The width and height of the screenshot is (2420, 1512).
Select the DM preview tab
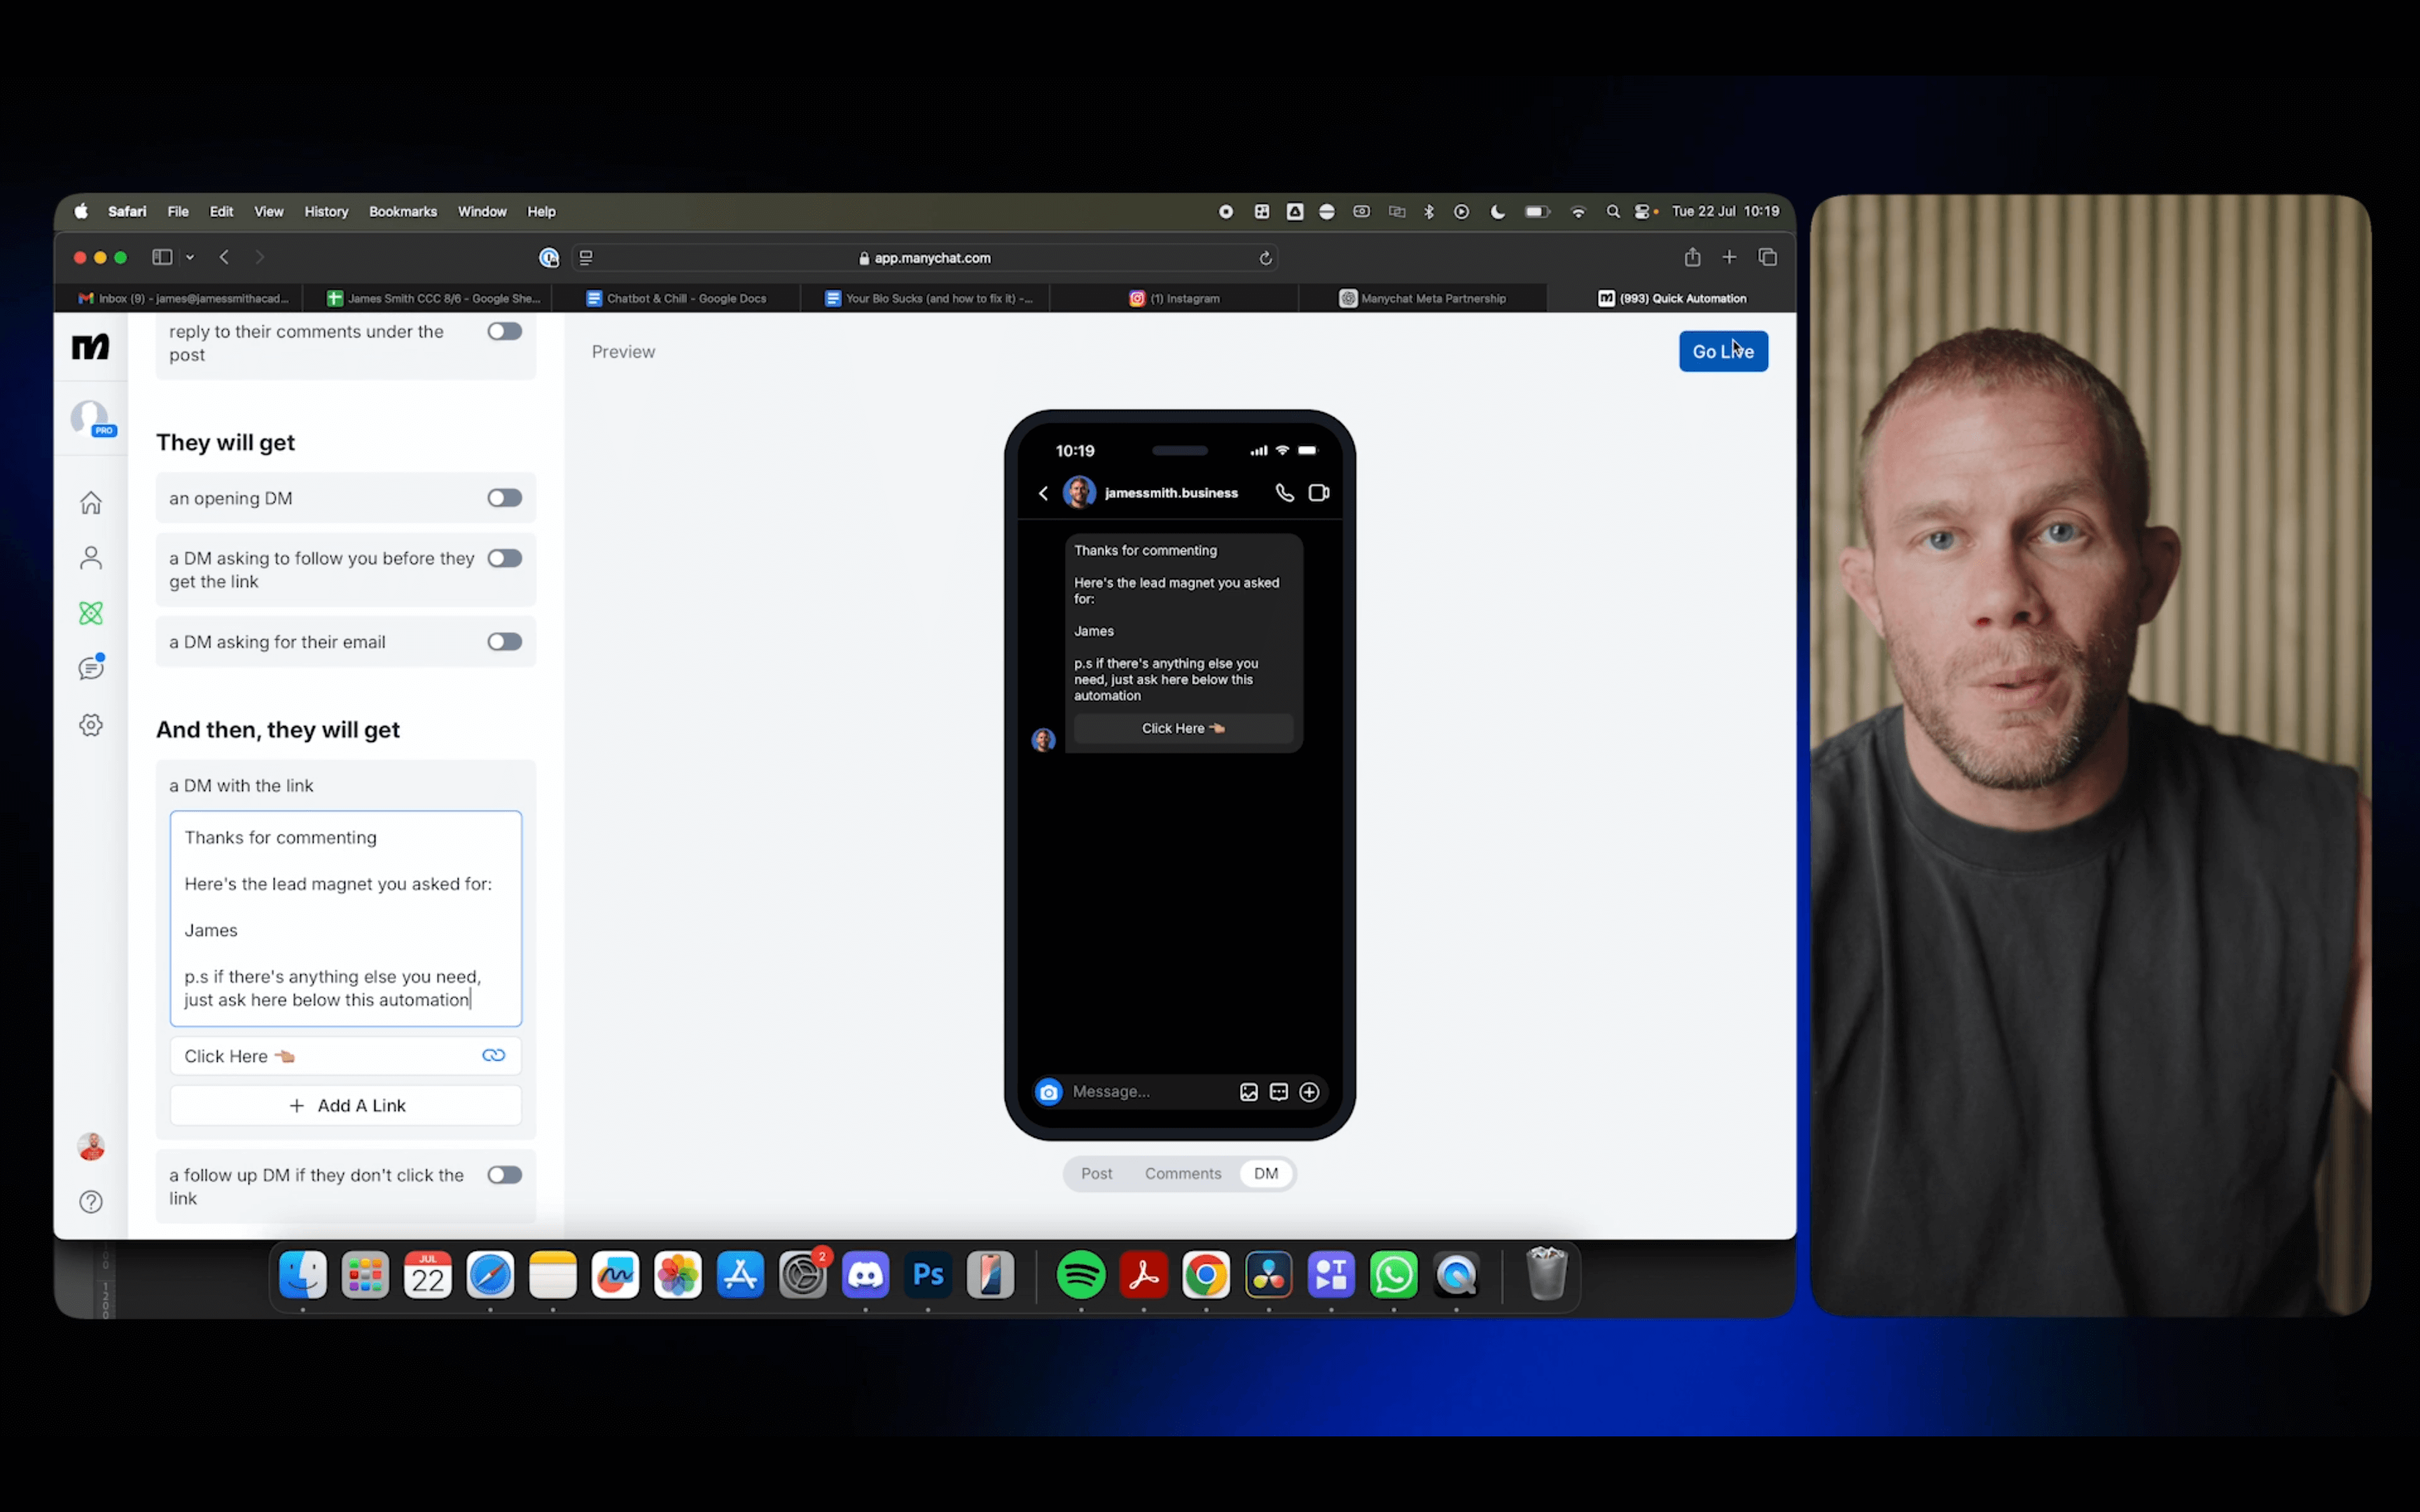coord(1266,1174)
